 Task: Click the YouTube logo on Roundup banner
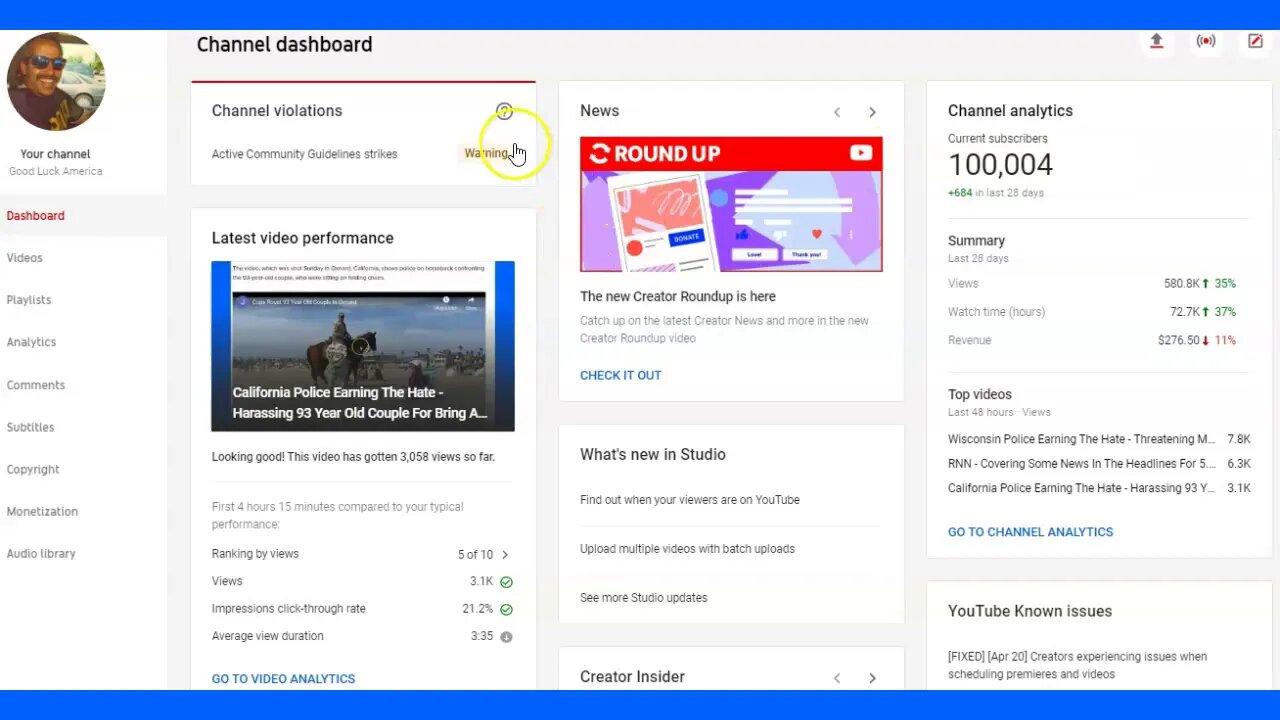[x=861, y=153]
